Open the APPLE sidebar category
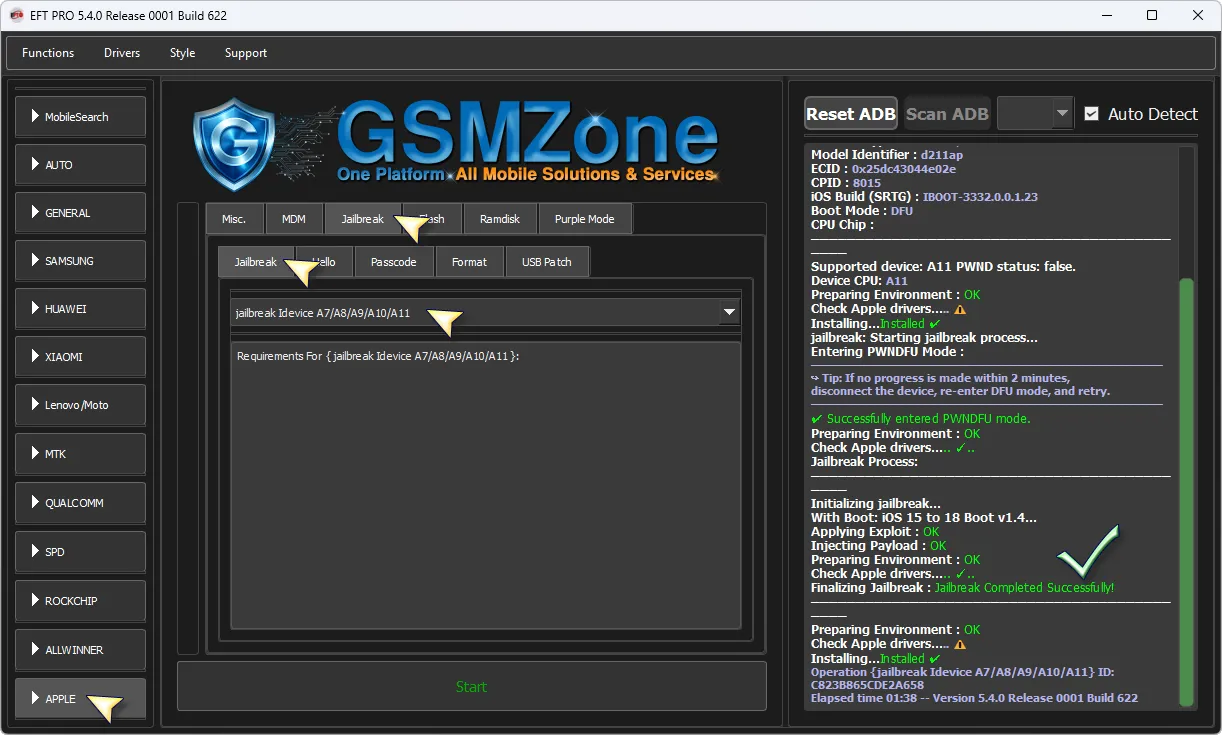The height and width of the screenshot is (735, 1222). (x=80, y=698)
